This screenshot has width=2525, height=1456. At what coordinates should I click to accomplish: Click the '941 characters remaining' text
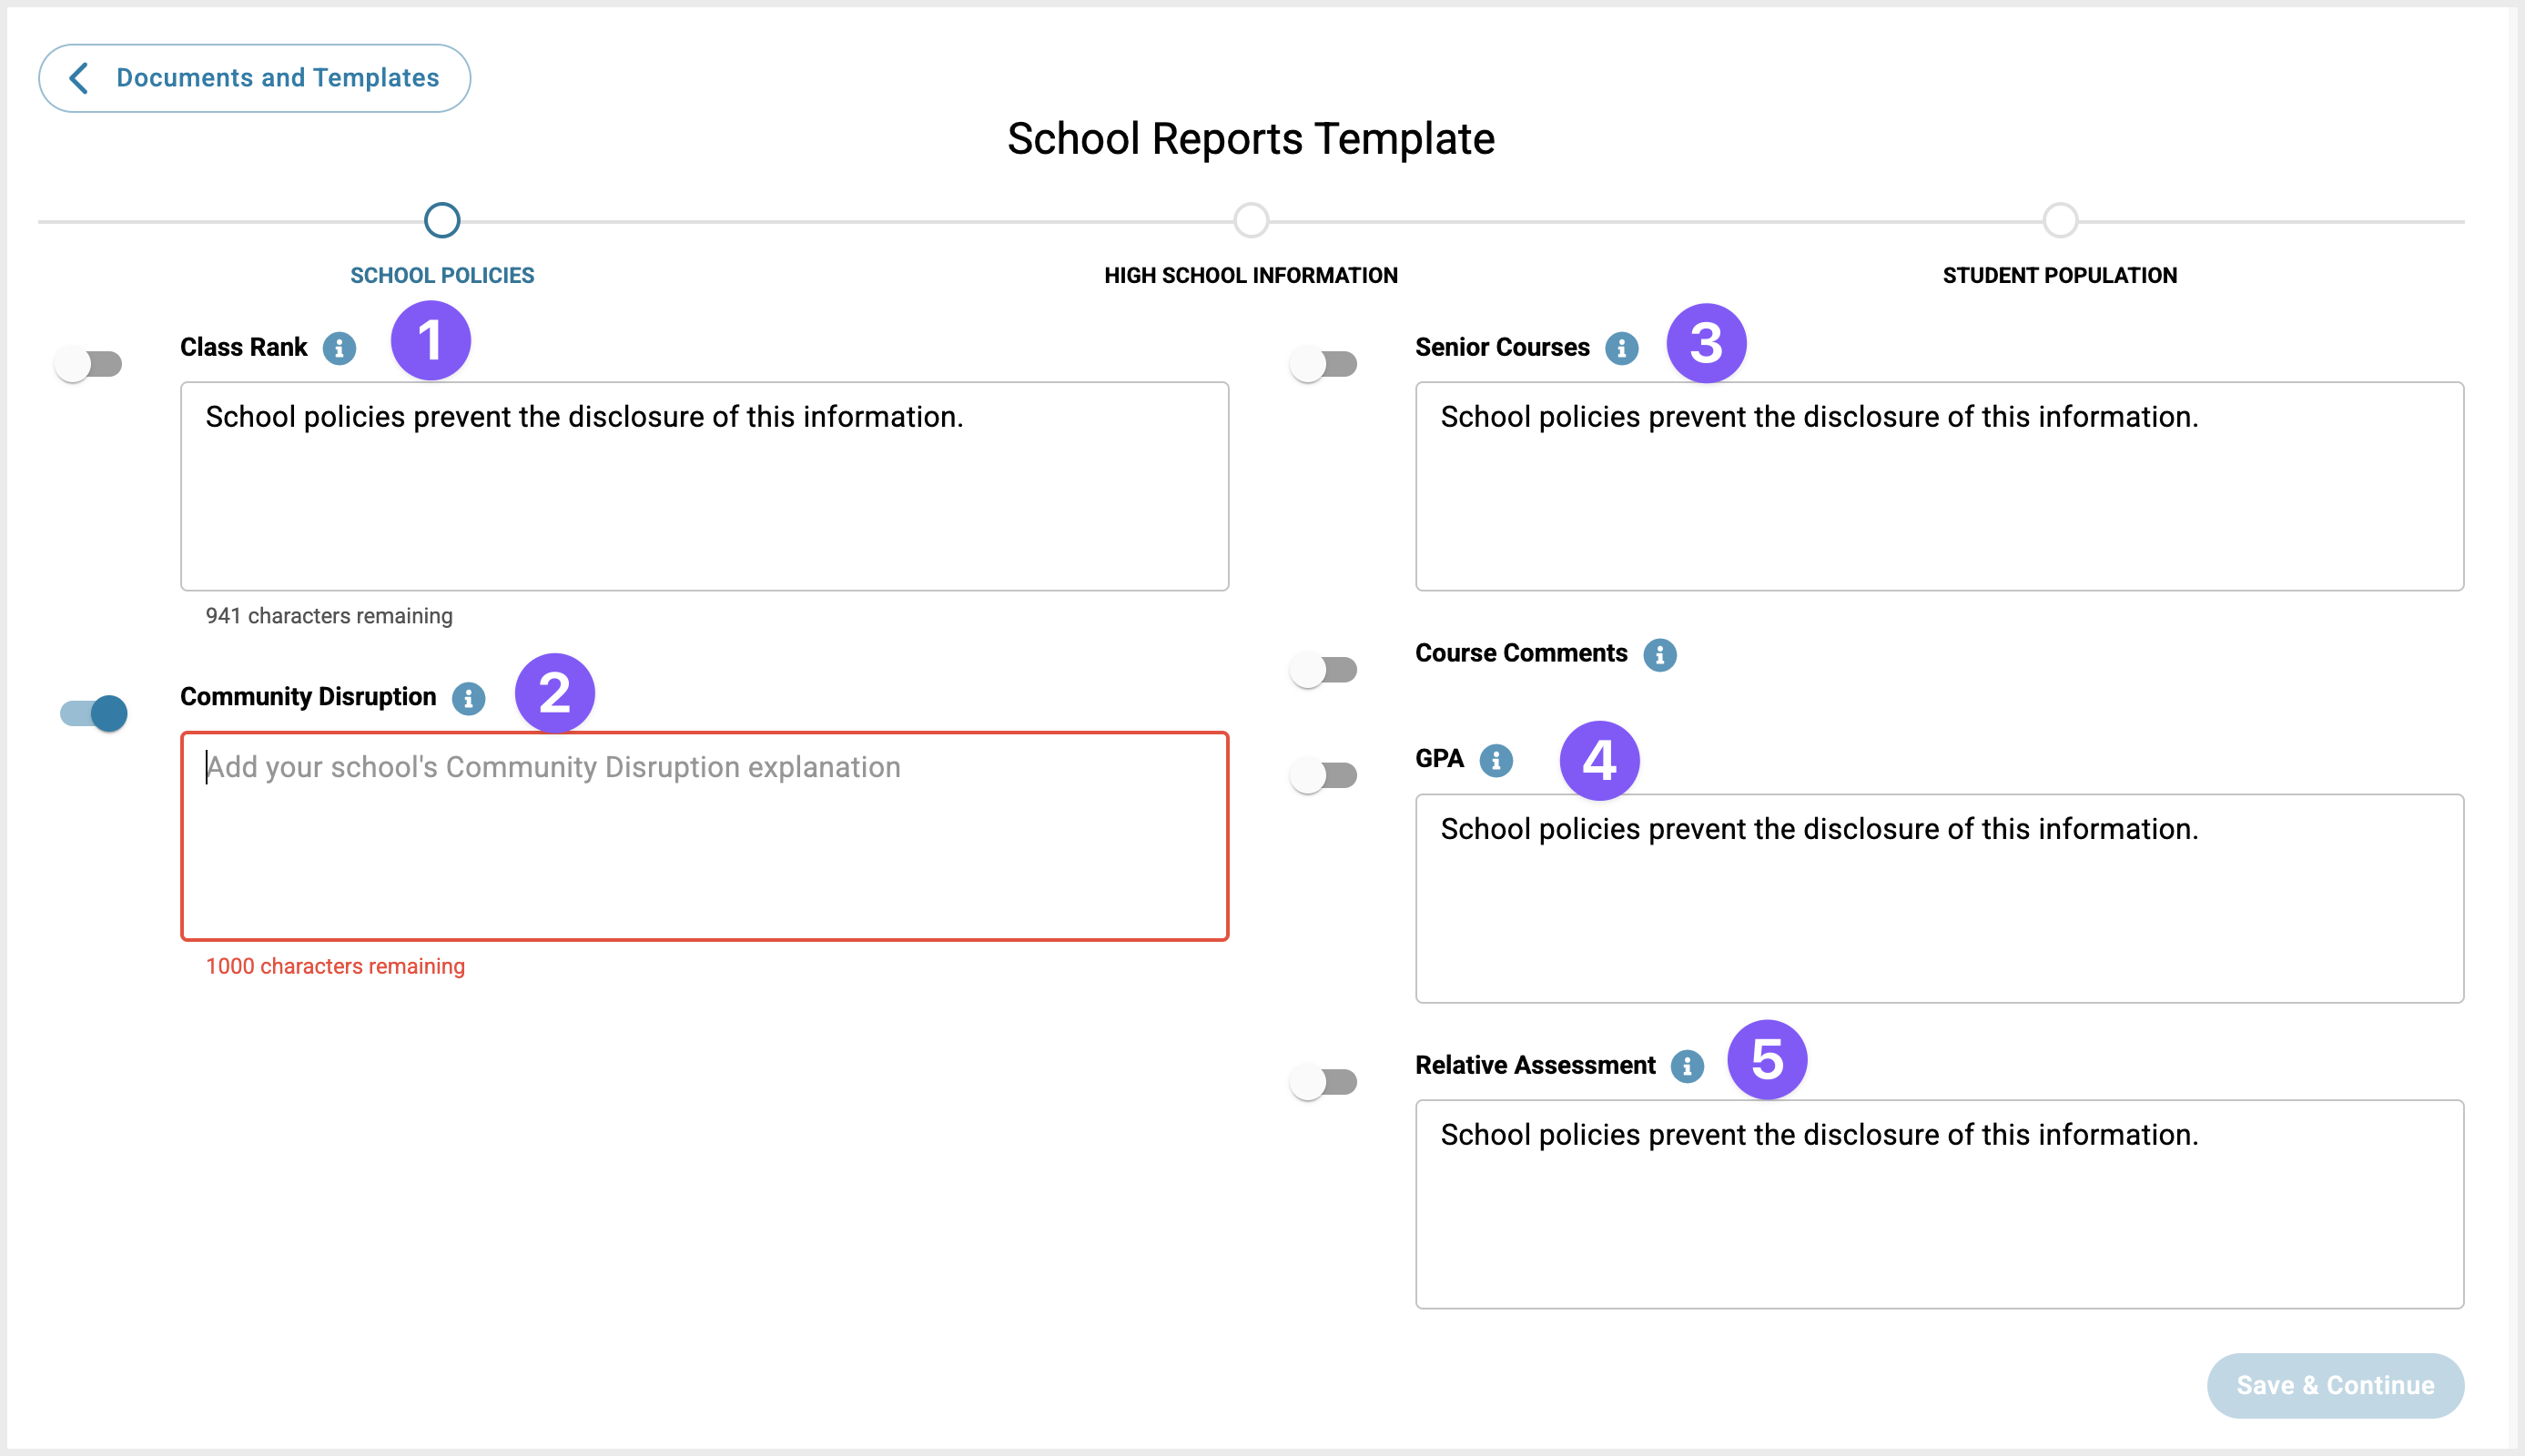pos(329,616)
